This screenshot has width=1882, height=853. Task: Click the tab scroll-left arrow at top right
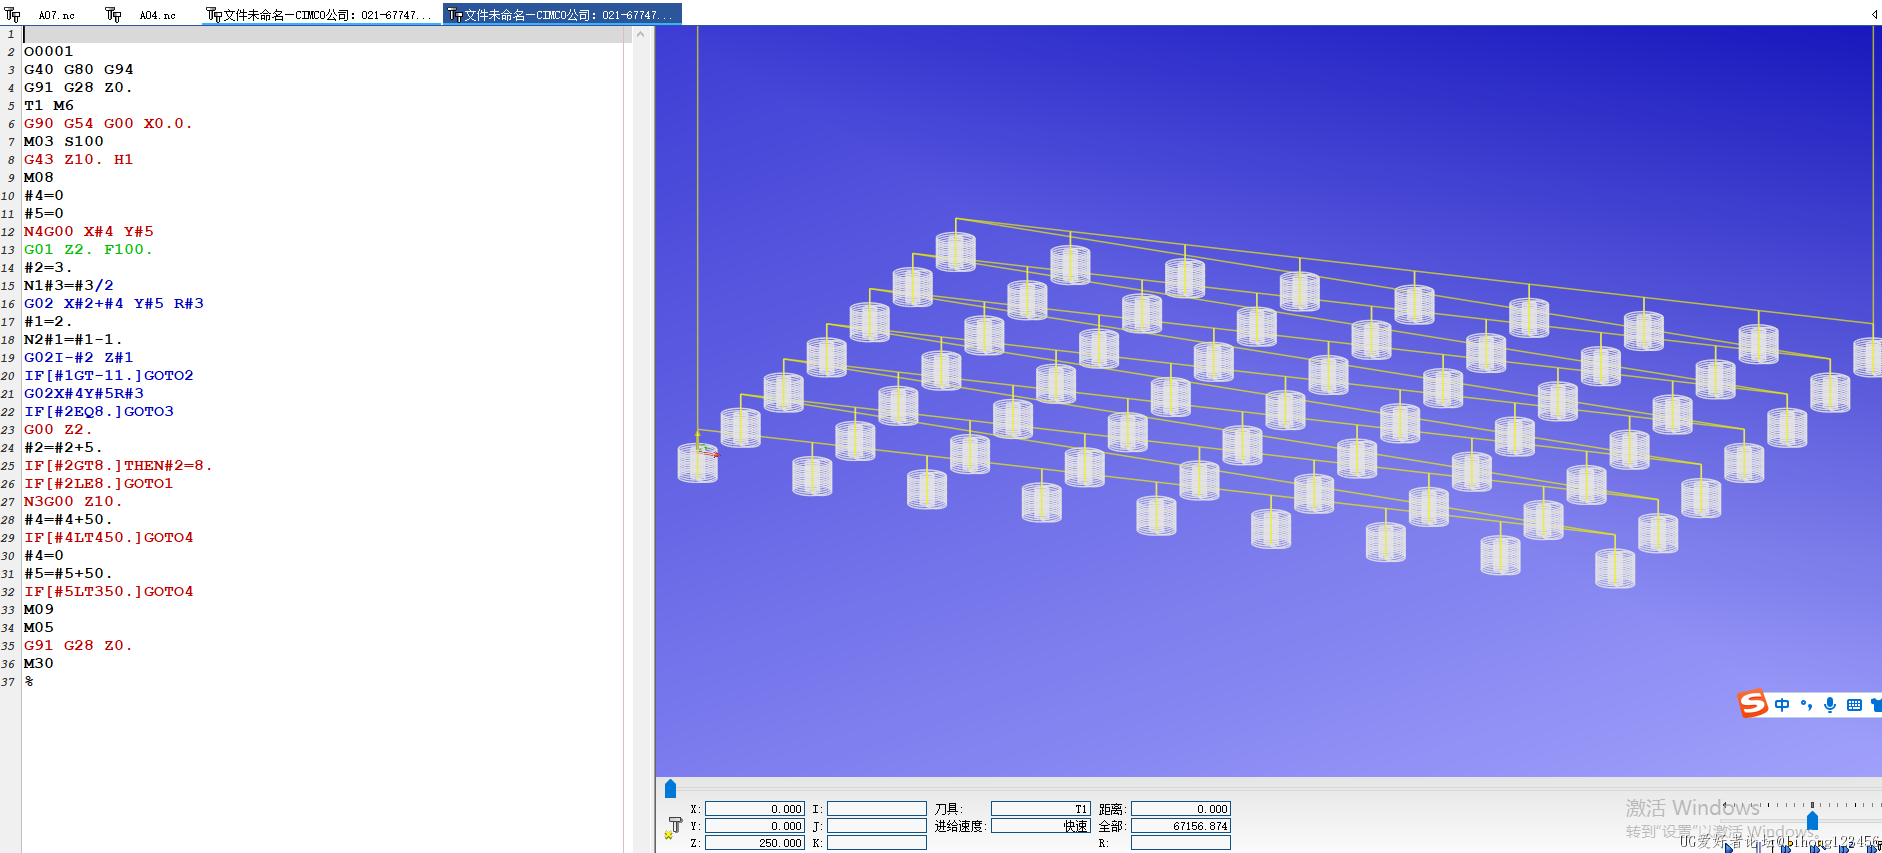(x=1873, y=15)
